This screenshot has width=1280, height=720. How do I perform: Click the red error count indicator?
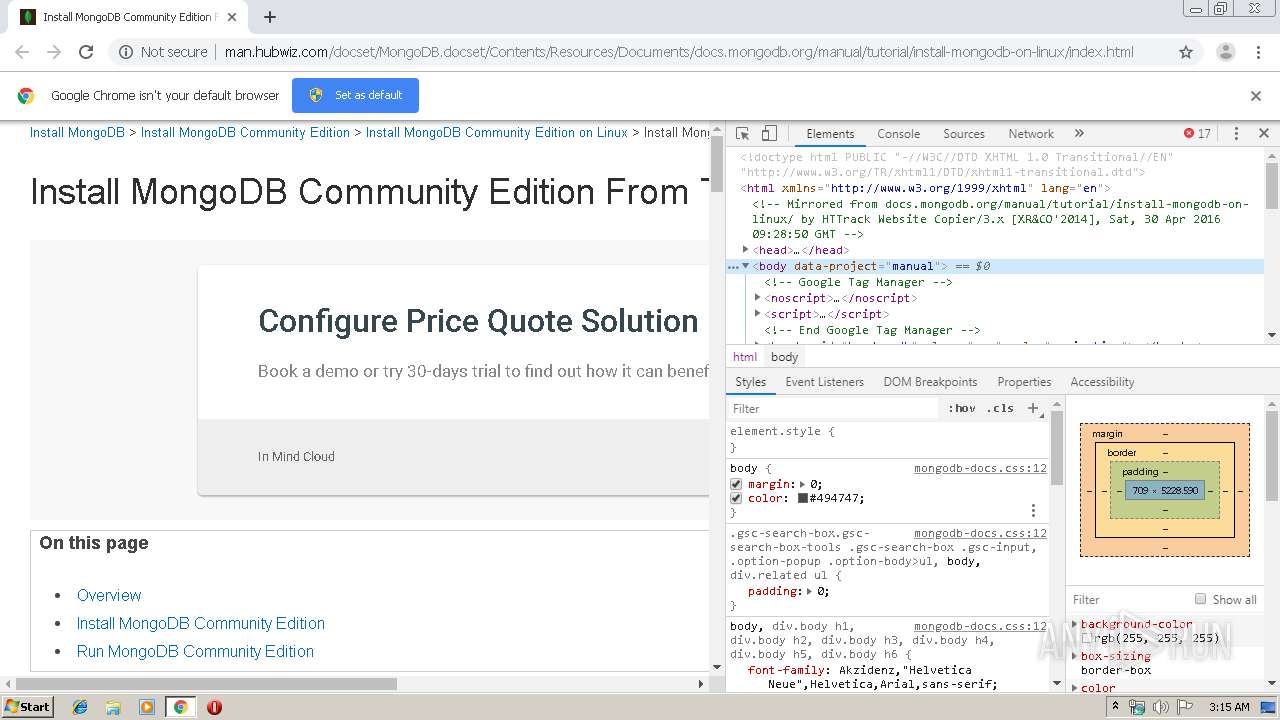tap(1197, 133)
